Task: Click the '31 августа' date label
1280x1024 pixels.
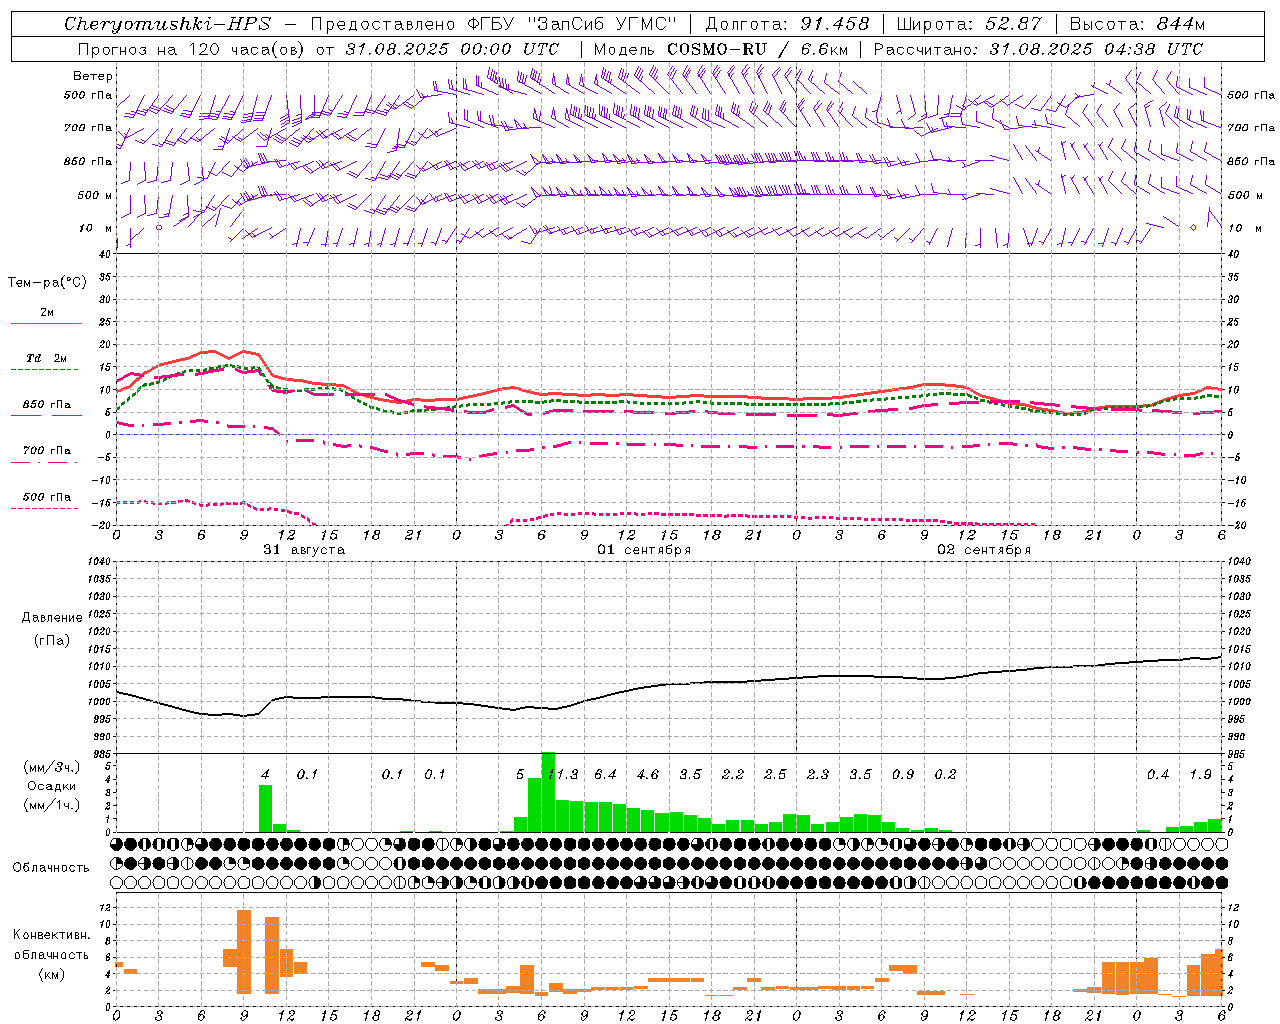Action: point(304,550)
